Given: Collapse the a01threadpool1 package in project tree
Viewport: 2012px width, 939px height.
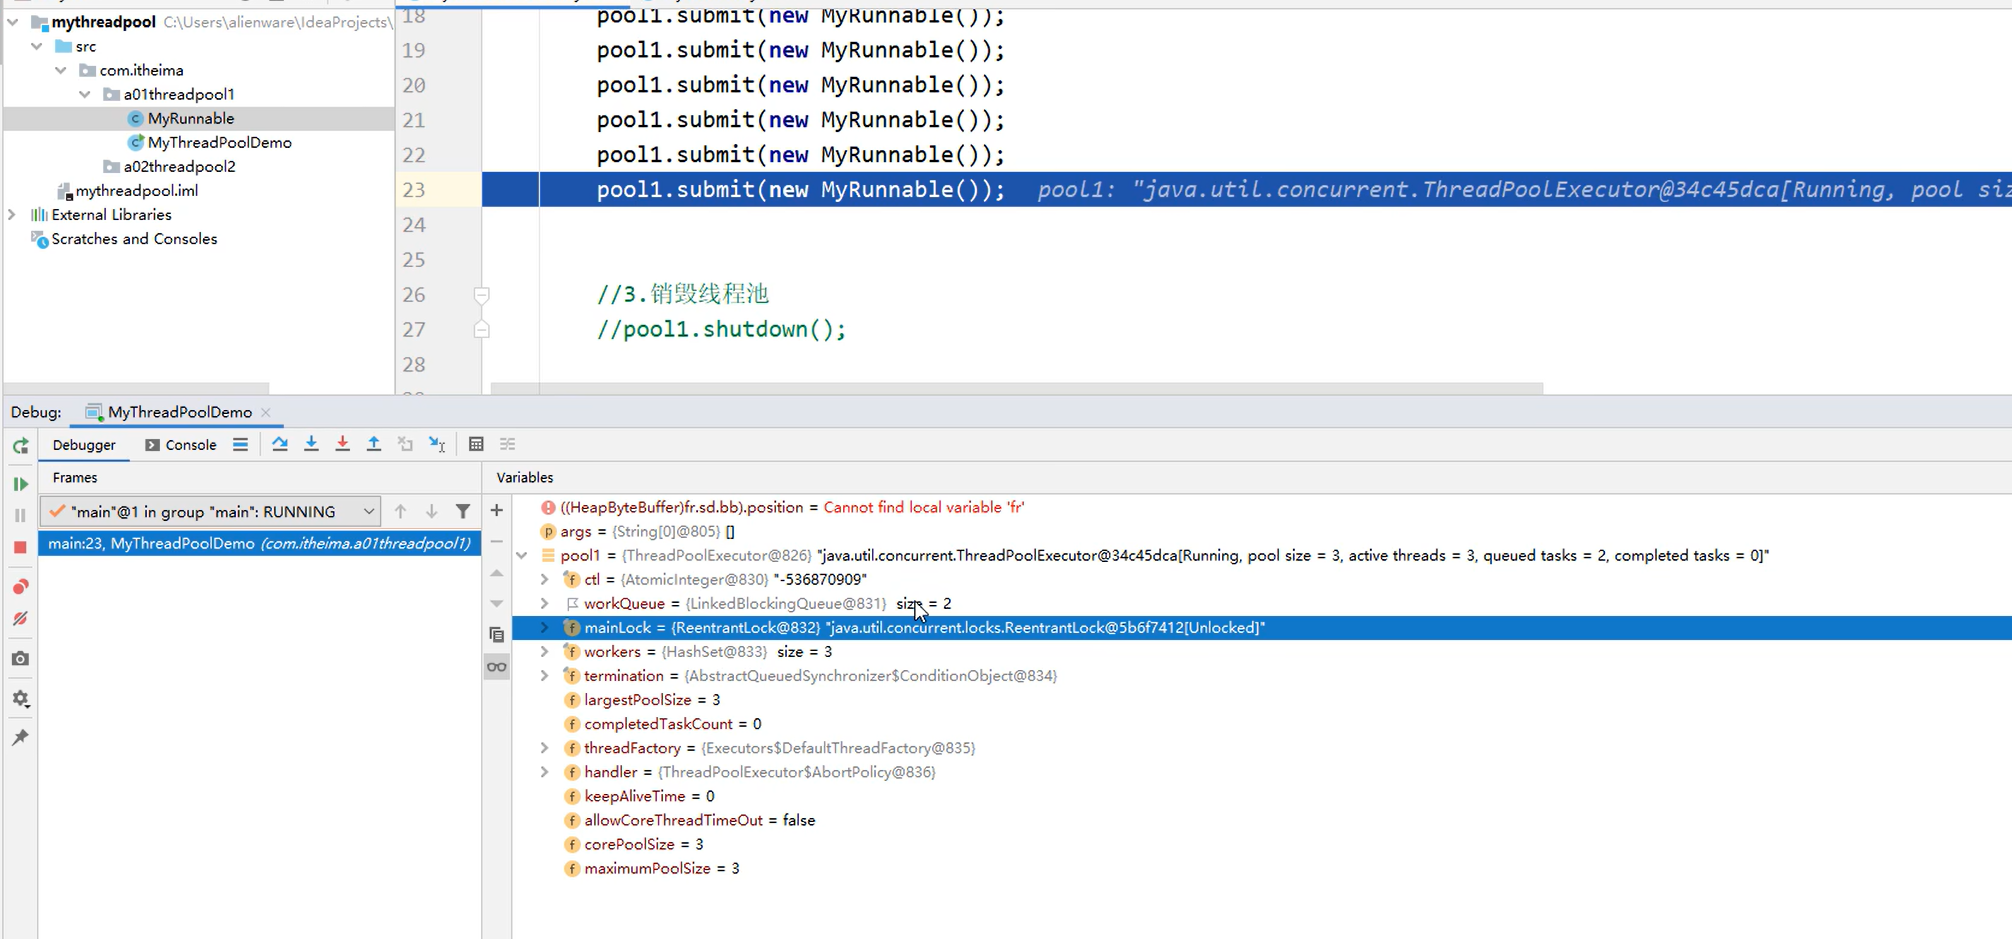Looking at the screenshot, I should pos(86,94).
